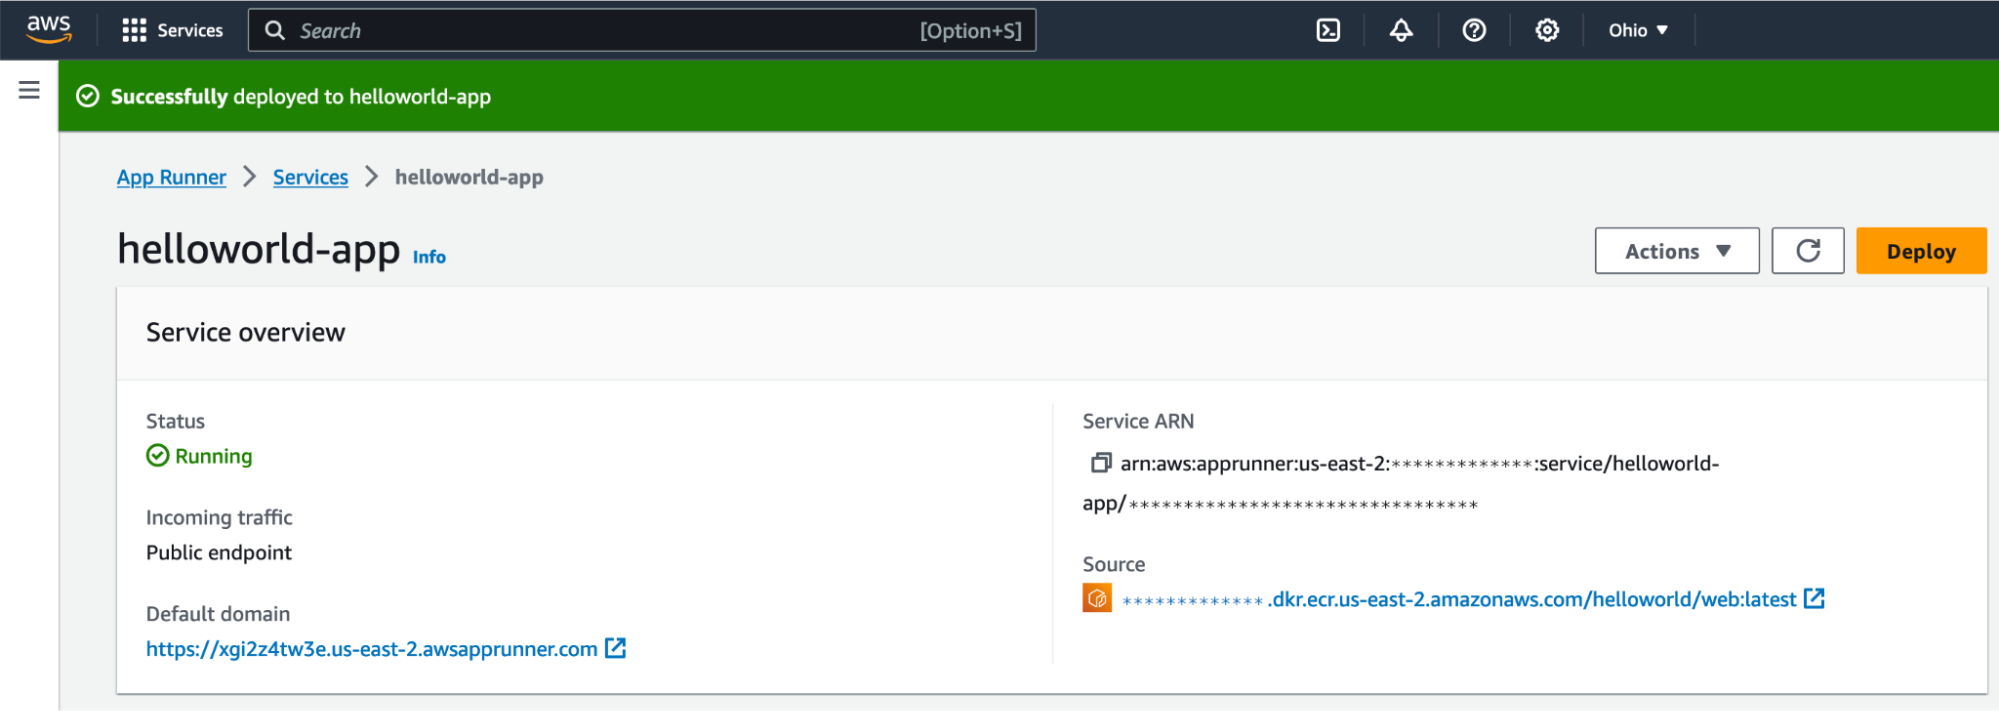
Task: Navigate to Services breadcrumb link
Action: pyautogui.click(x=310, y=177)
